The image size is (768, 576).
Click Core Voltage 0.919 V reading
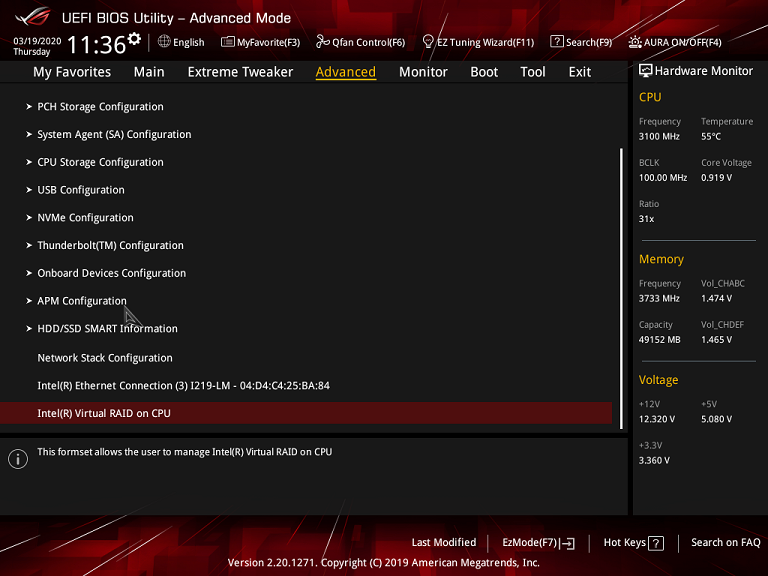coord(716,178)
